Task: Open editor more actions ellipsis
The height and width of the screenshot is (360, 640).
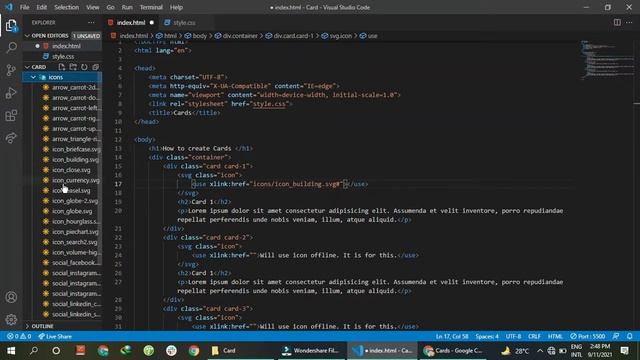Action: [x=629, y=22]
